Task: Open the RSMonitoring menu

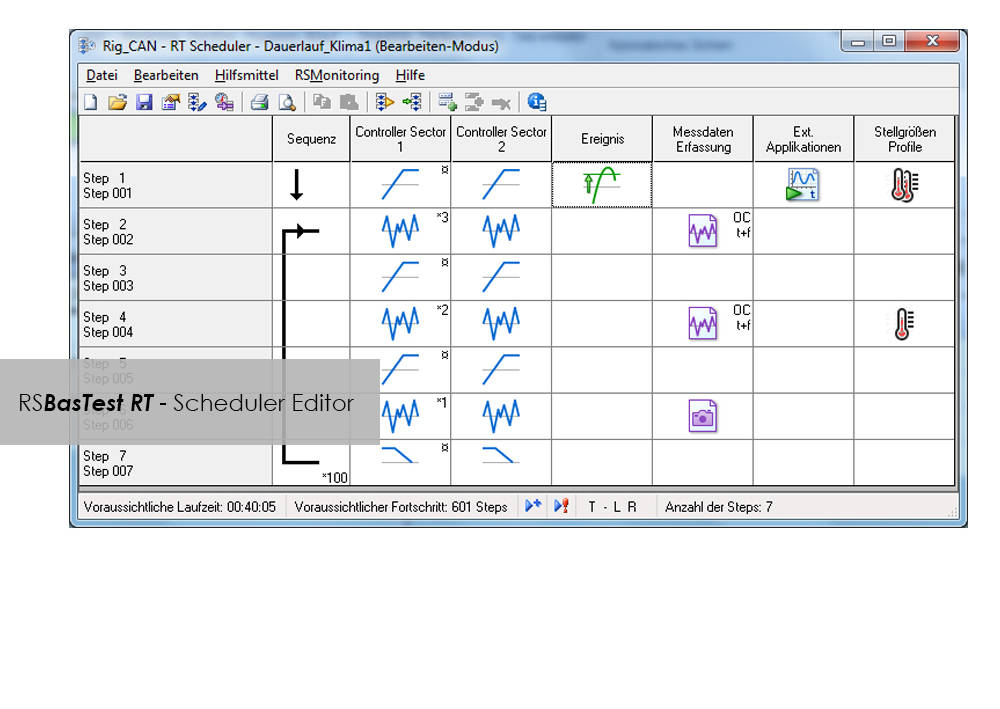Action: click(337, 75)
